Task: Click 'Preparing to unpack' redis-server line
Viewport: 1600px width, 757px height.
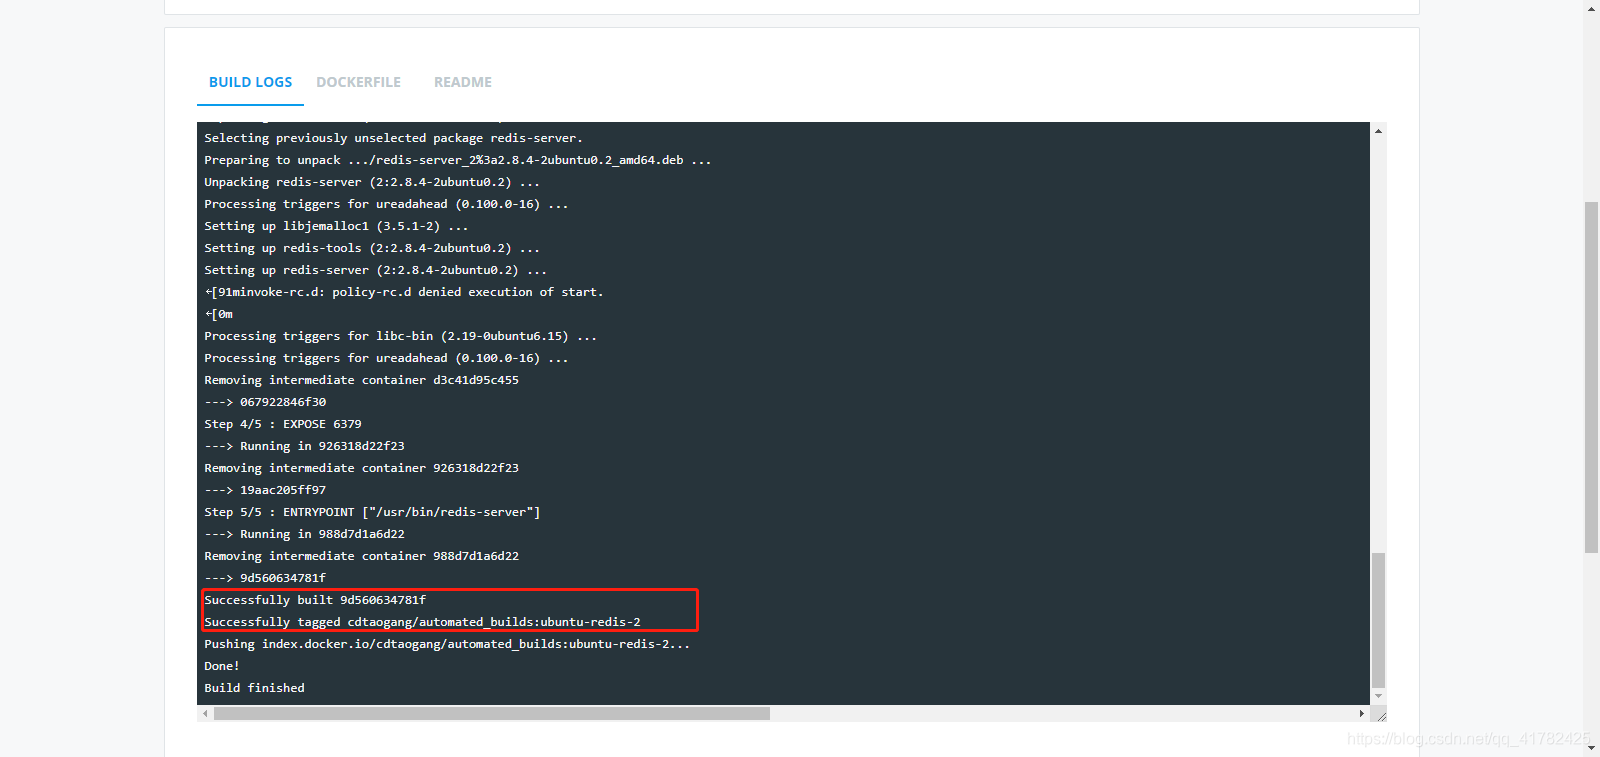Action: (458, 160)
